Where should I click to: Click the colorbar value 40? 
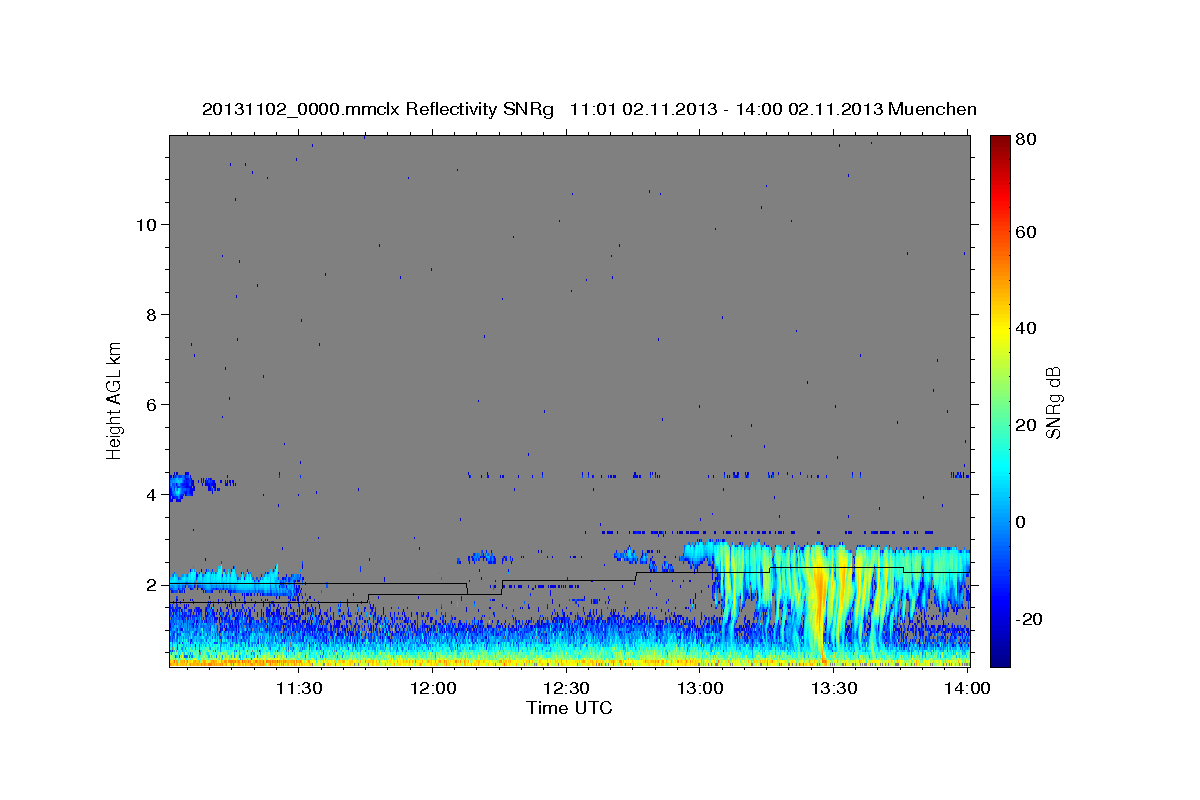pyautogui.click(x=1025, y=328)
